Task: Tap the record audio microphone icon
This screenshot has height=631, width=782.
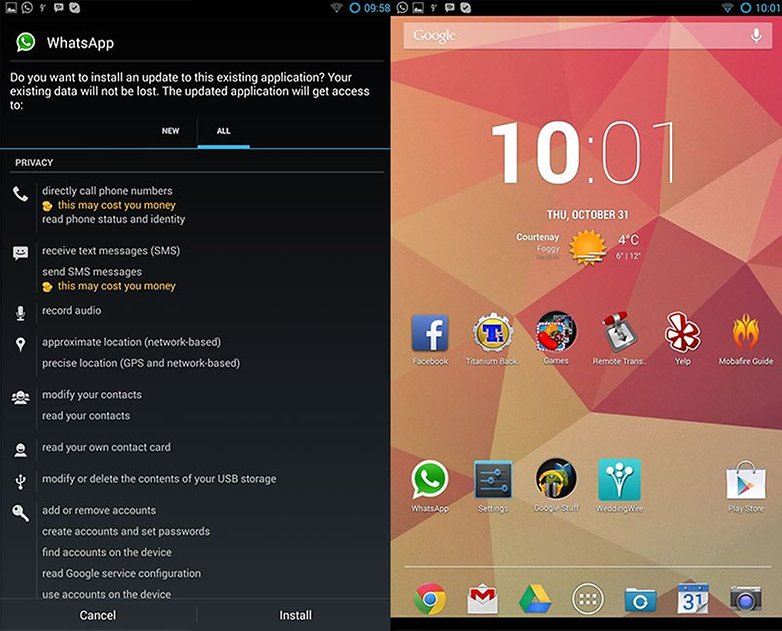Action: [20, 313]
